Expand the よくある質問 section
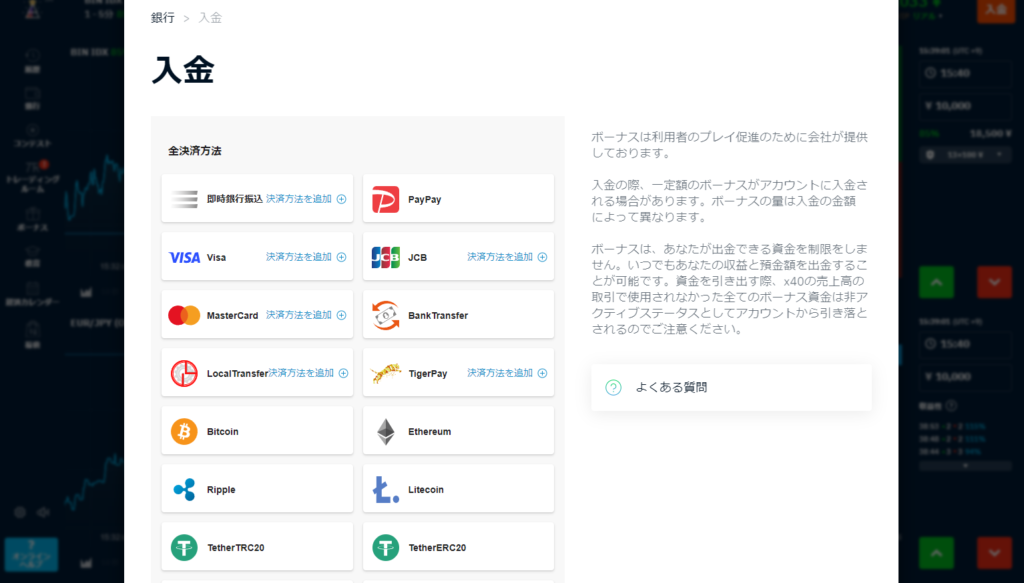1024x583 pixels. tap(731, 387)
